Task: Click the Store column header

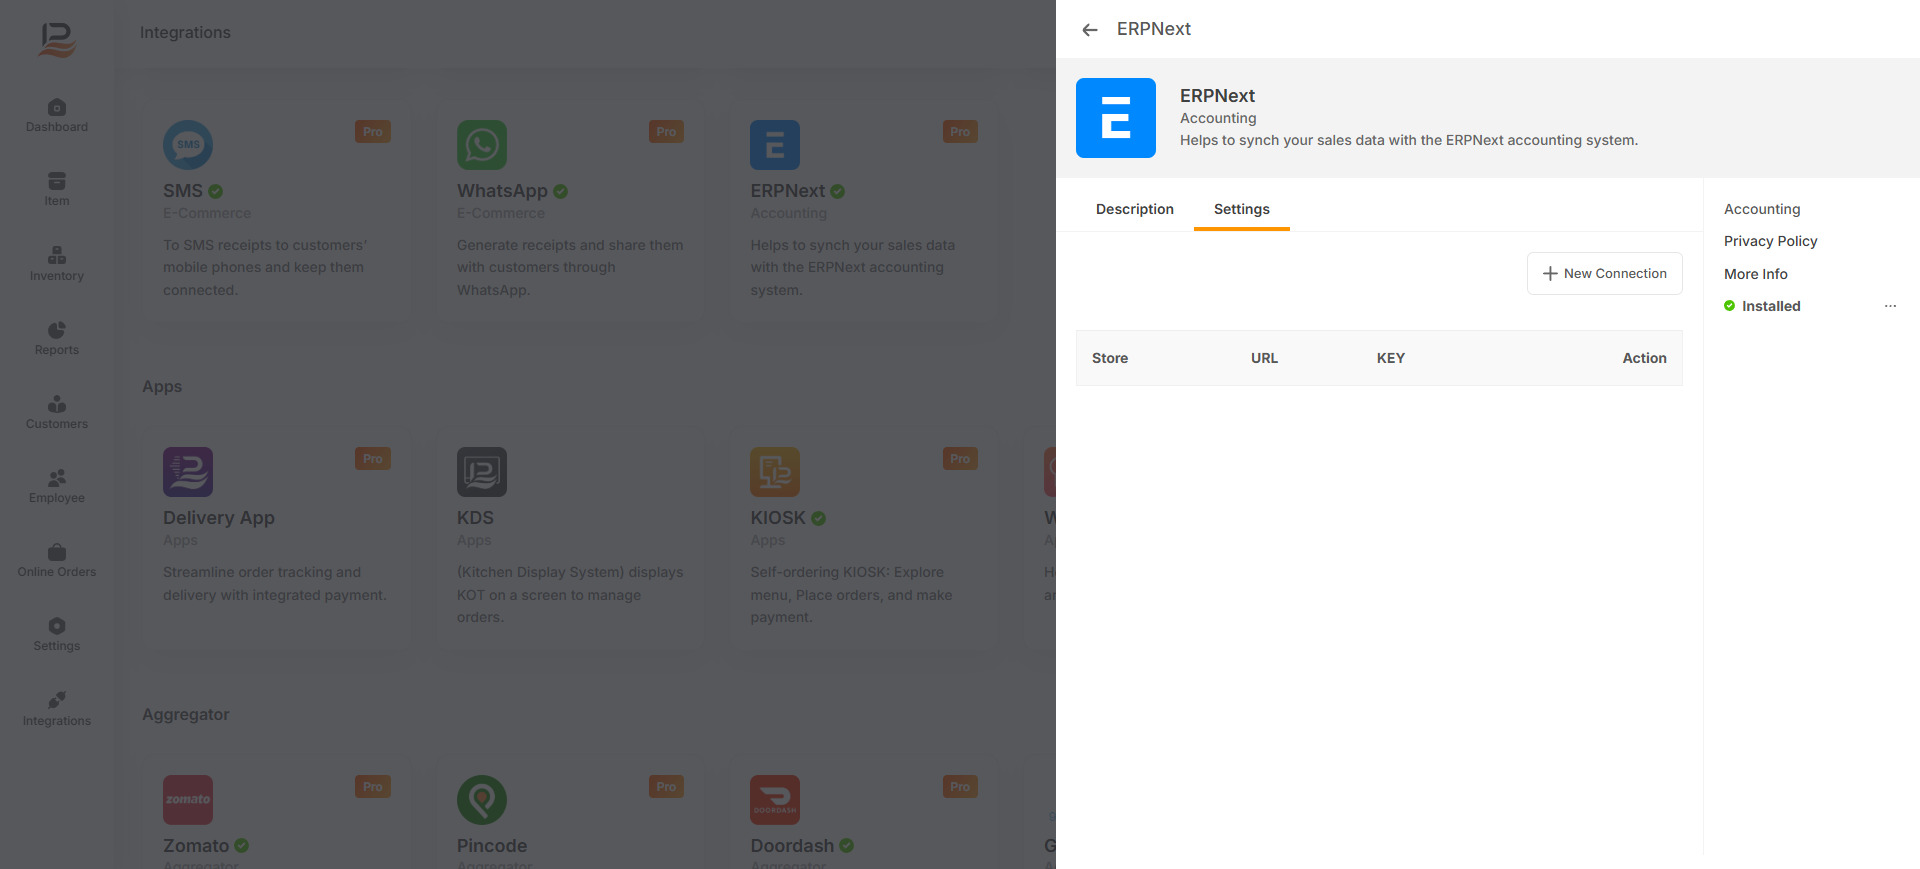Action: pos(1110,358)
